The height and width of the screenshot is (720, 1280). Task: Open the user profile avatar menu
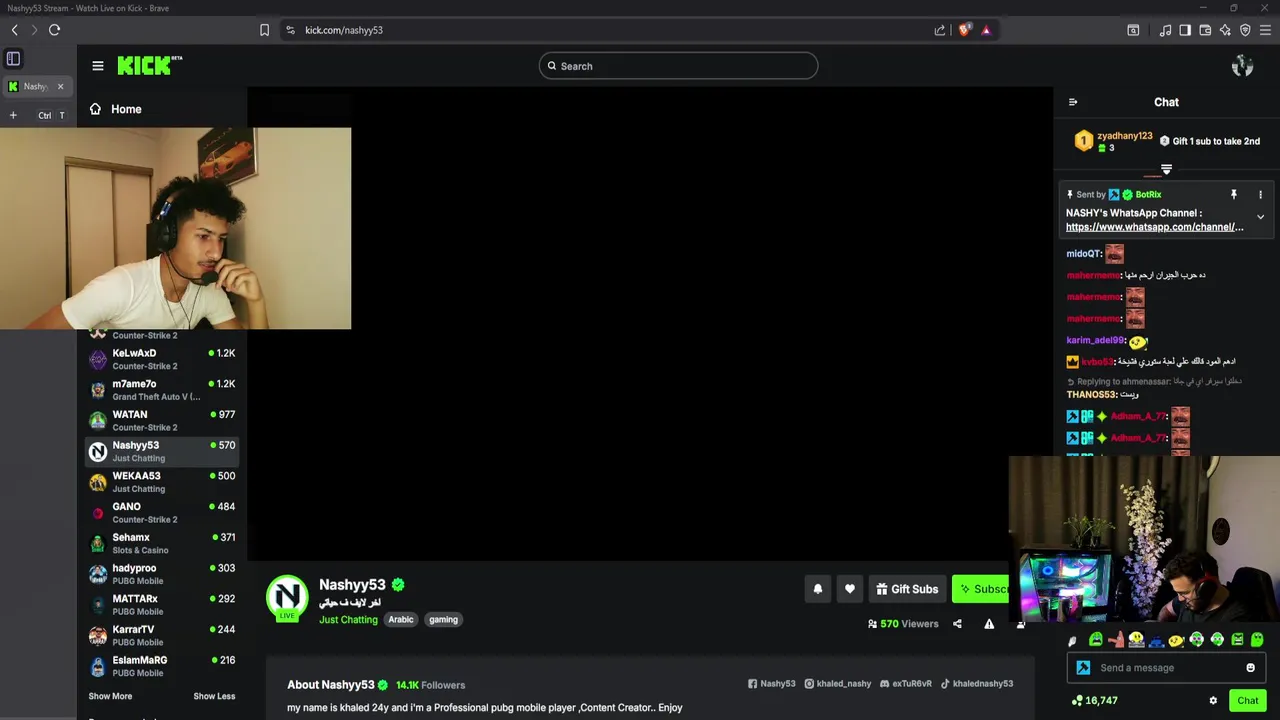[x=1243, y=66]
